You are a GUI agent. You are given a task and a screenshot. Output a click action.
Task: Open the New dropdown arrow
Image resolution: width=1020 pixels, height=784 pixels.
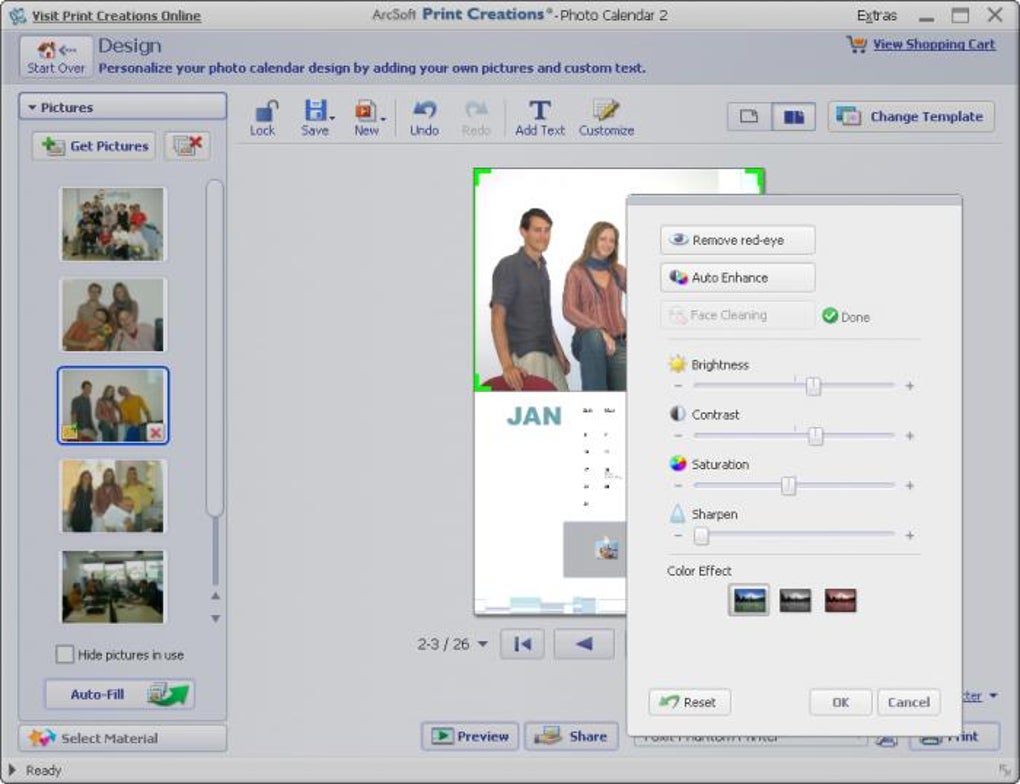(x=383, y=118)
